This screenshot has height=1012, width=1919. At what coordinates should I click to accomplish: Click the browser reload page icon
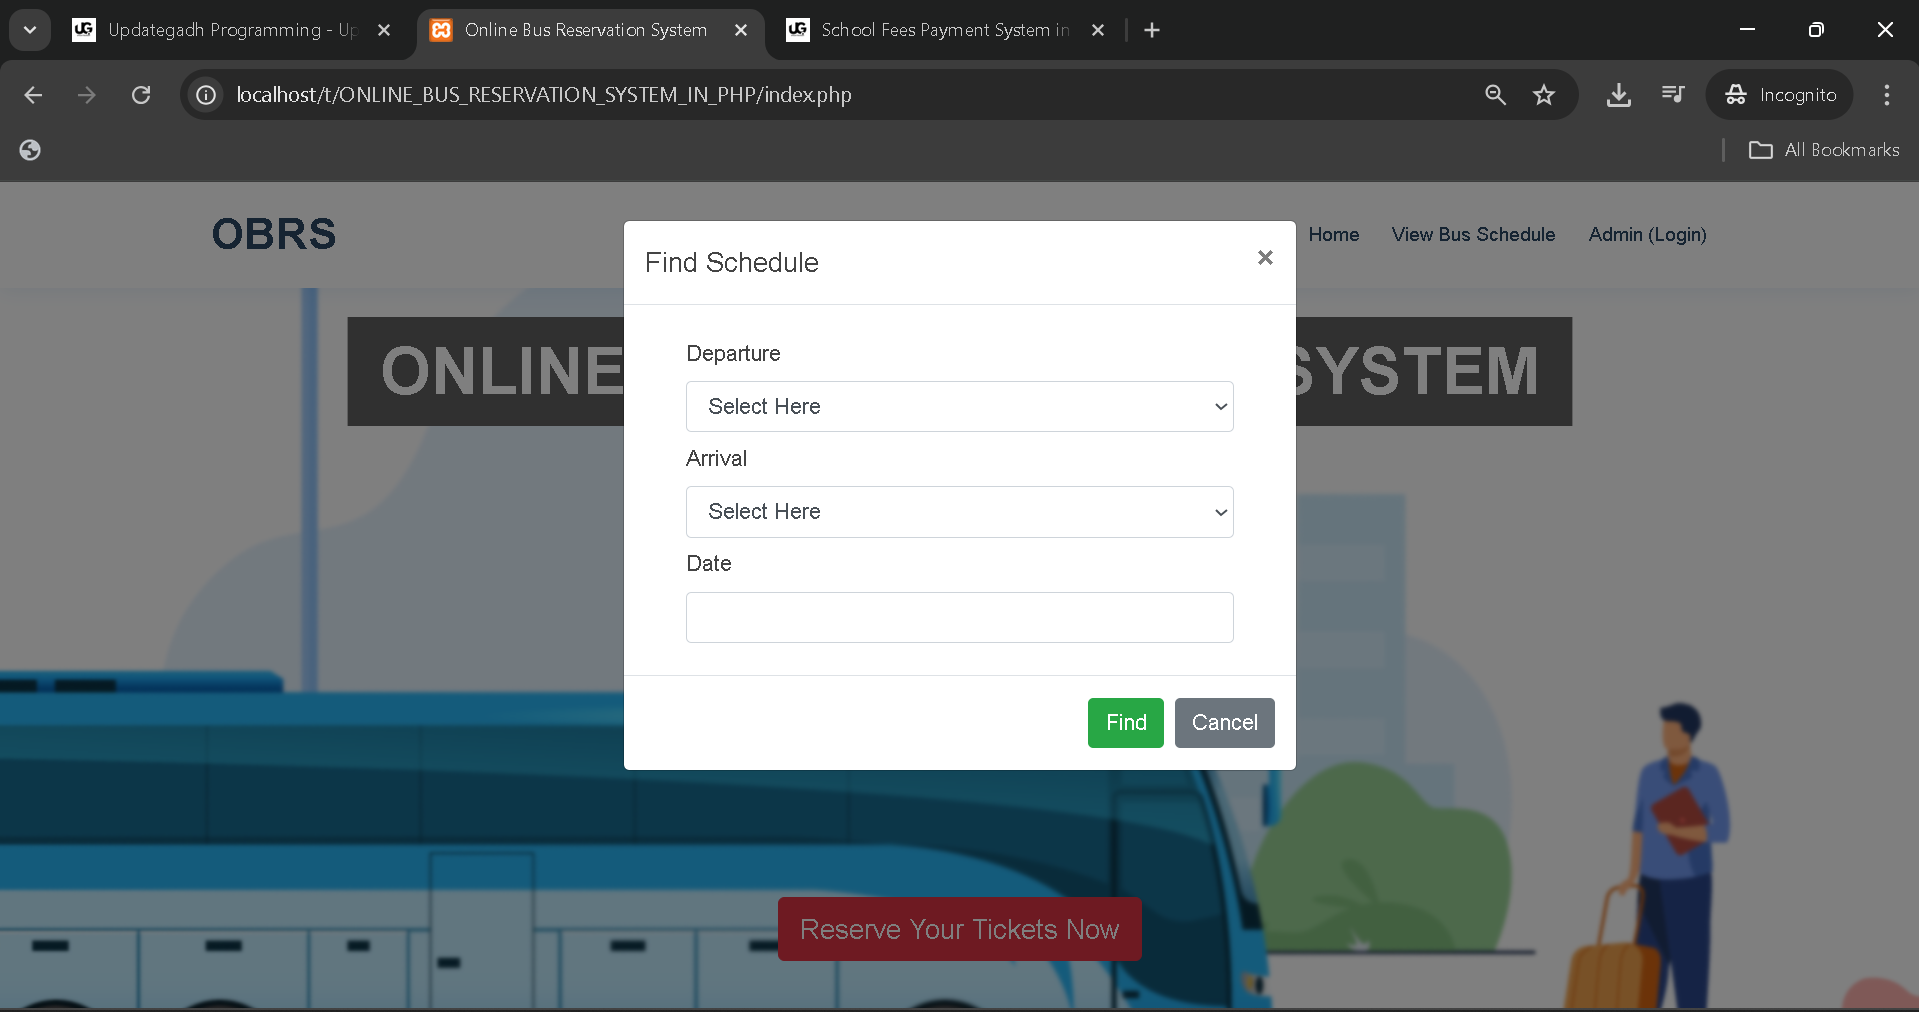tap(141, 95)
